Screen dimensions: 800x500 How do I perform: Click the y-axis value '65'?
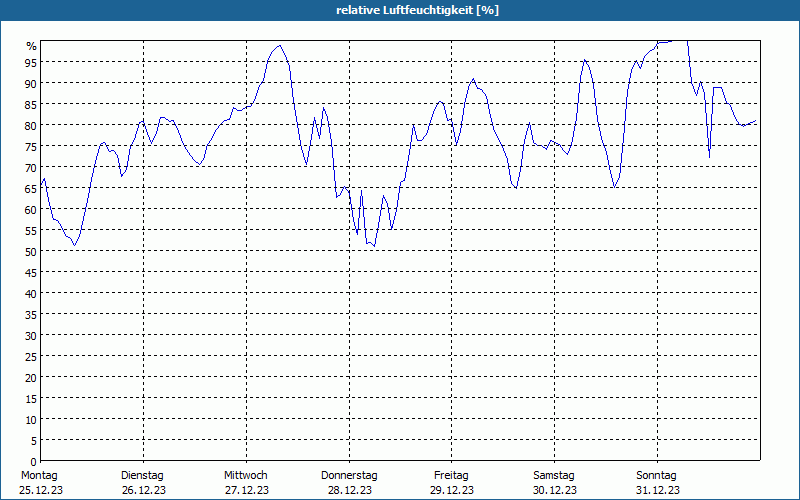point(32,188)
